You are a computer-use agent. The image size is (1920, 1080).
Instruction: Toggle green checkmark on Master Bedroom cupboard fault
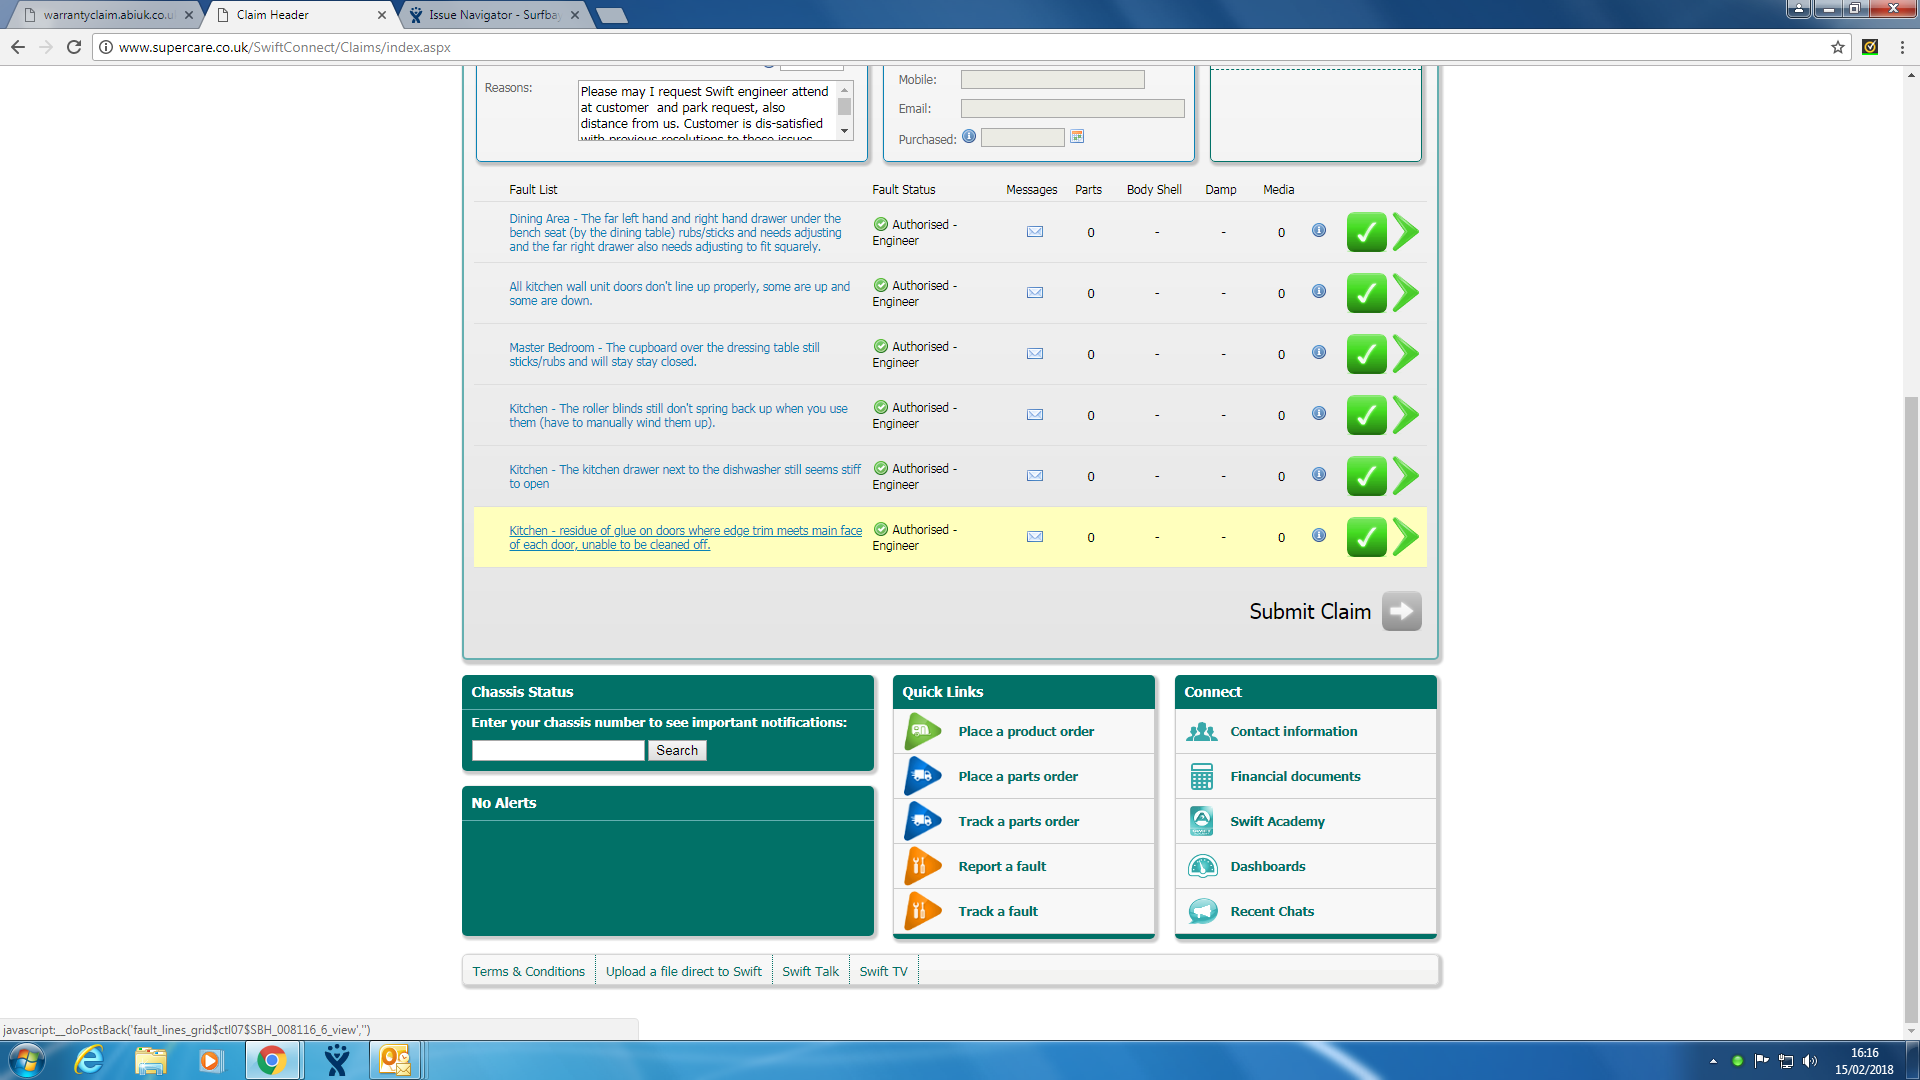pyautogui.click(x=1366, y=354)
